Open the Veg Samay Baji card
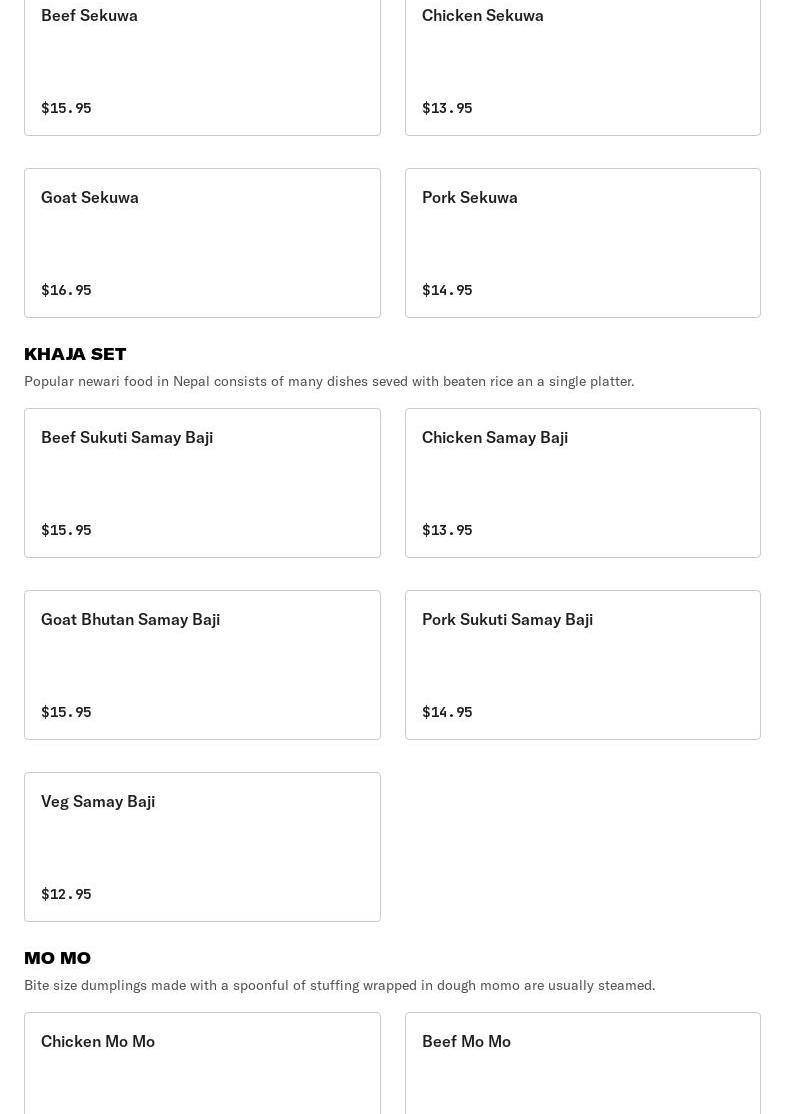 [202, 847]
